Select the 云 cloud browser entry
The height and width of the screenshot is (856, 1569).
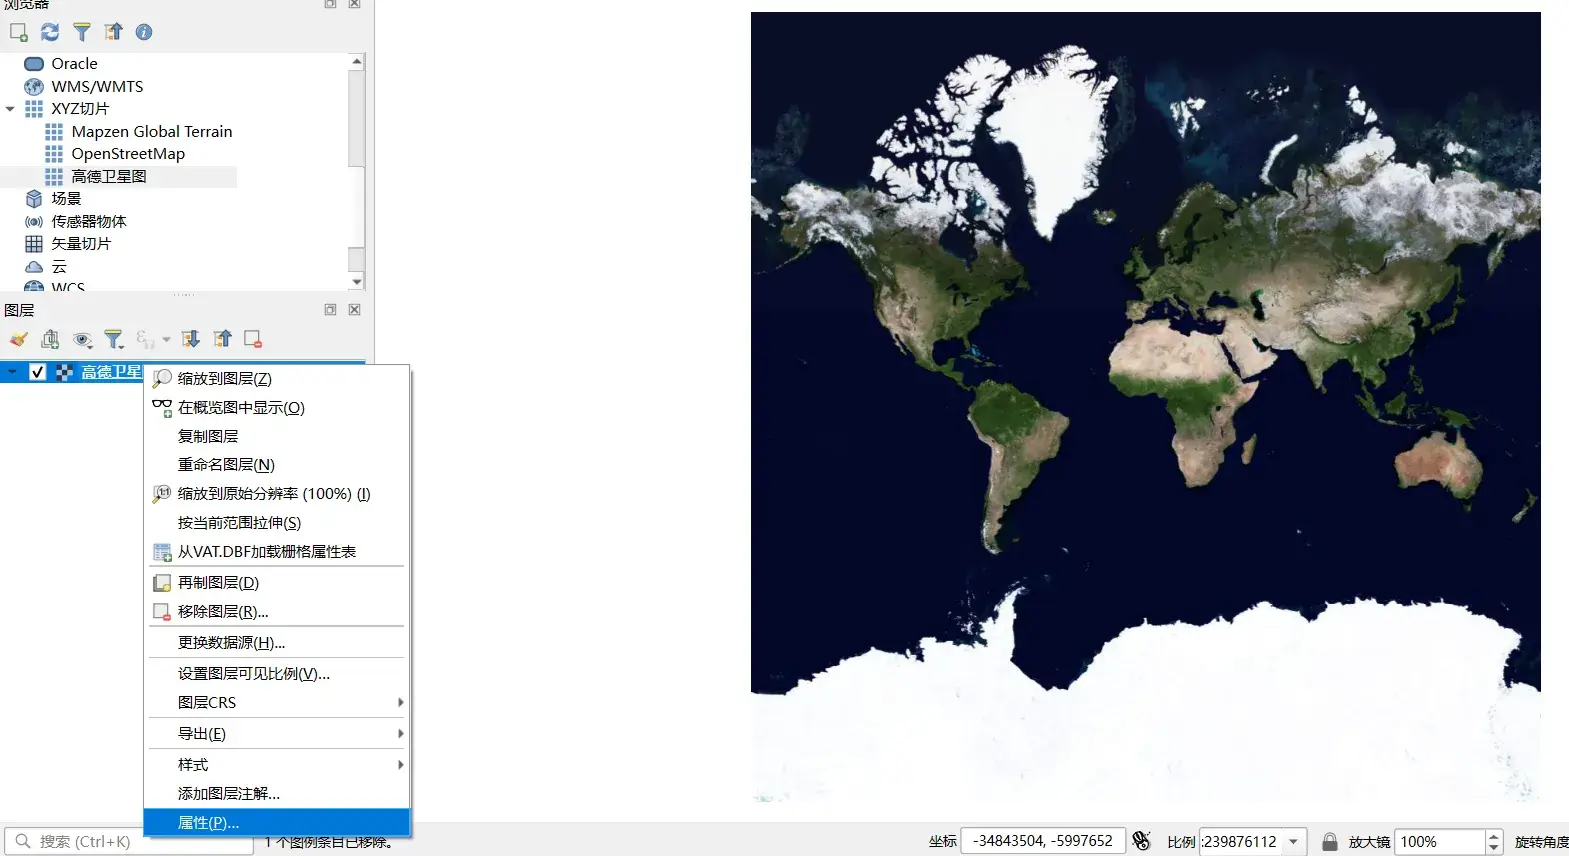point(59,267)
